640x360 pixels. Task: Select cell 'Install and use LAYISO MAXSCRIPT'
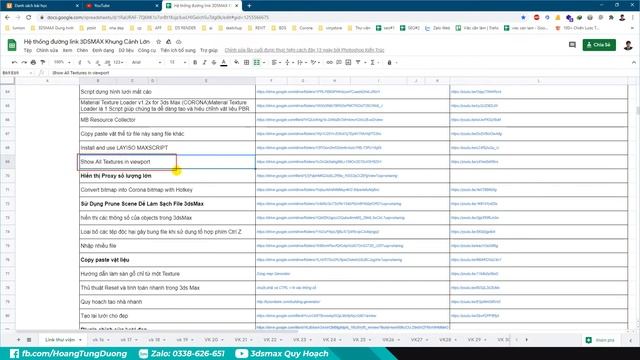pos(167,148)
